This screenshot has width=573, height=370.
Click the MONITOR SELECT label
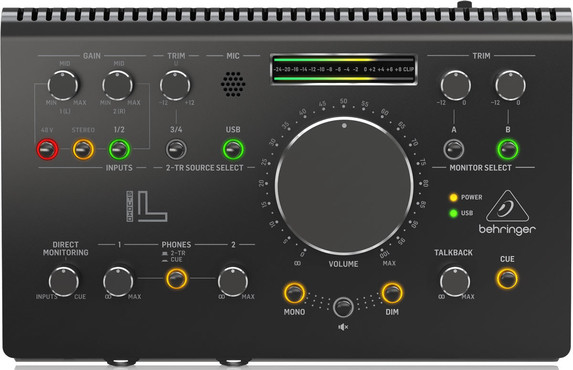click(480, 168)
